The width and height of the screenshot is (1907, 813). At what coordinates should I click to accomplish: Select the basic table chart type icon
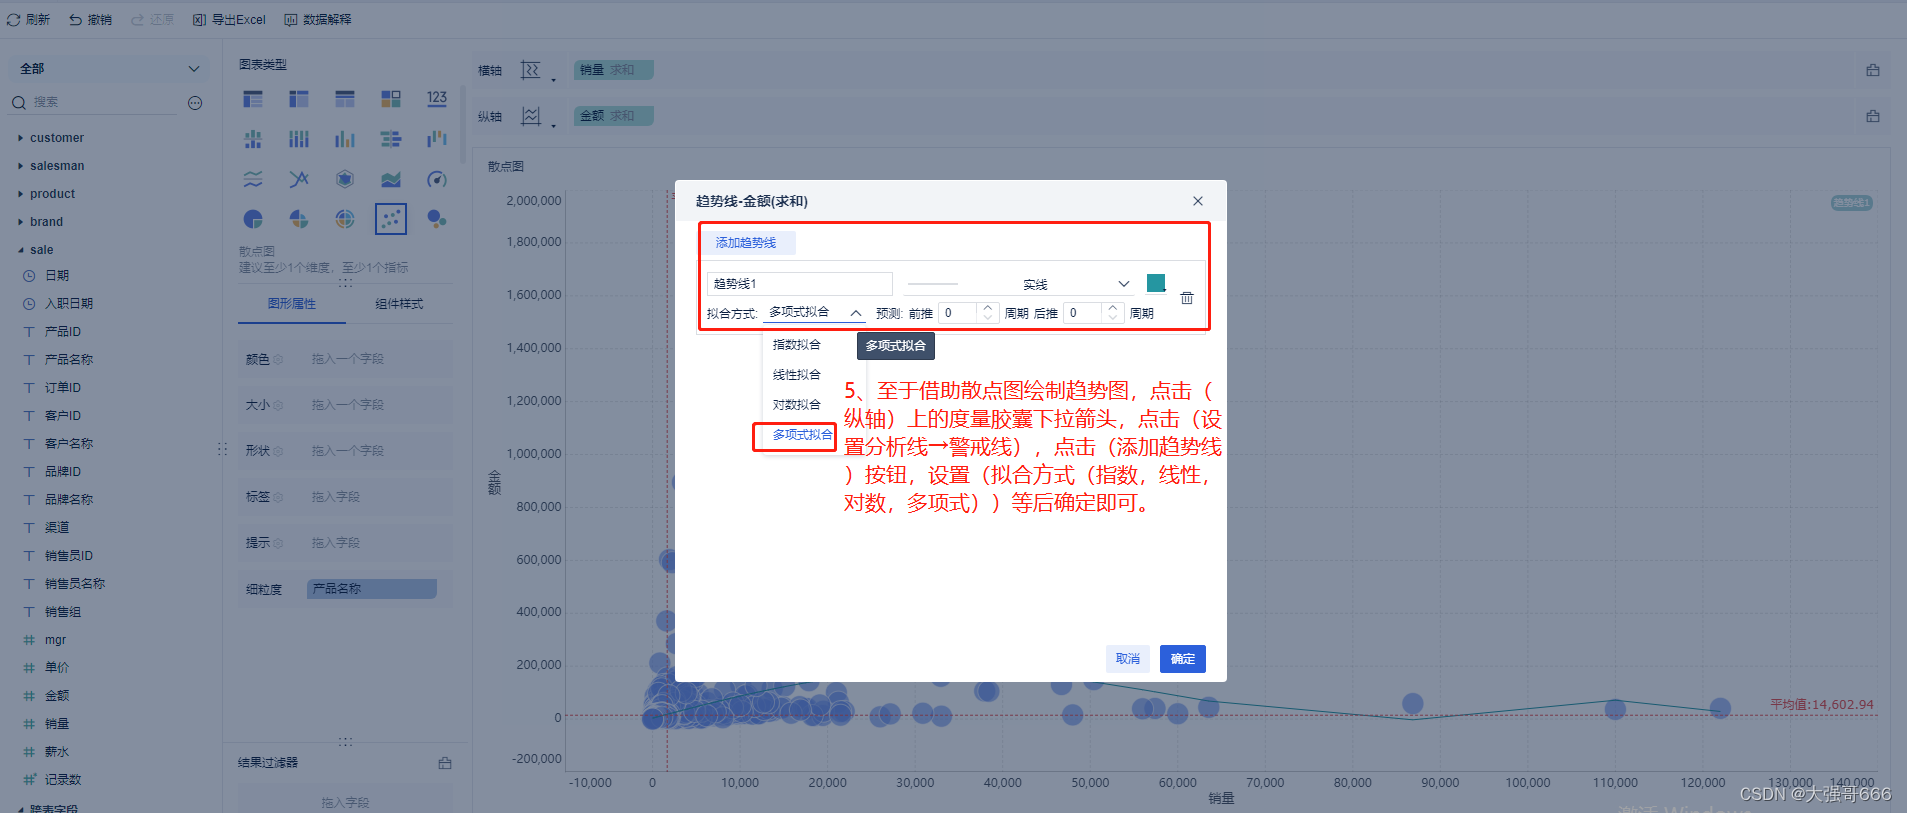click(253, 99)
